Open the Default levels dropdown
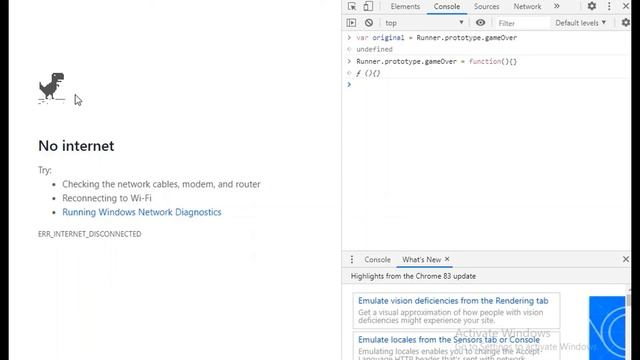The image size is (640, 360). (580, 23)
